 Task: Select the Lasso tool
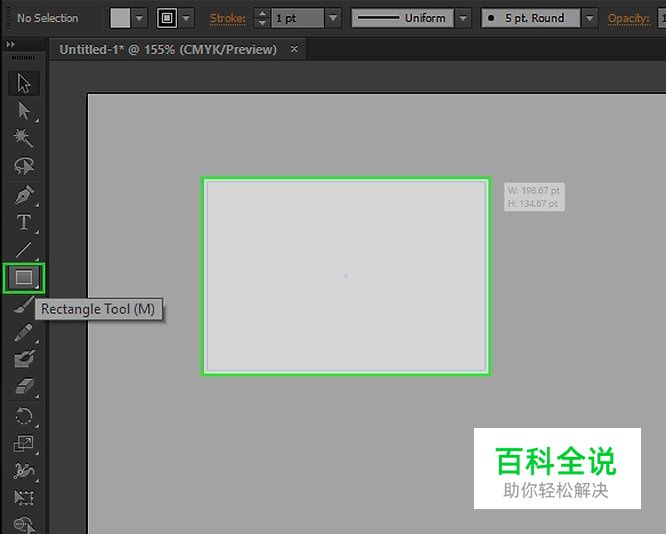[24, 167]
